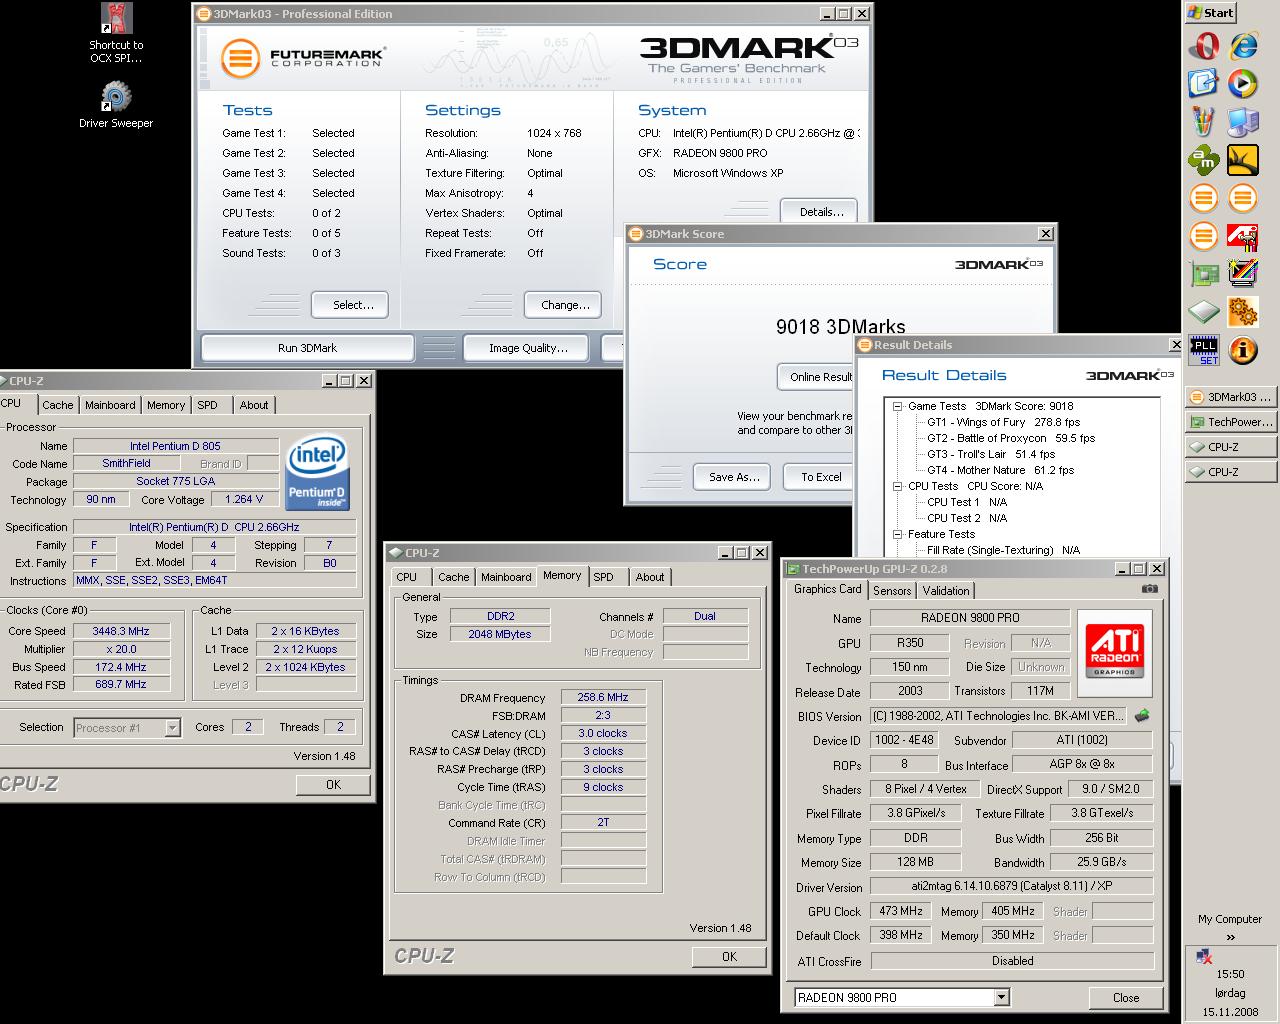Switch to the Cache tab in the CPU-Z CPU window
1280x1024 pixels.
pyautogui.click(x=57, y=405)
